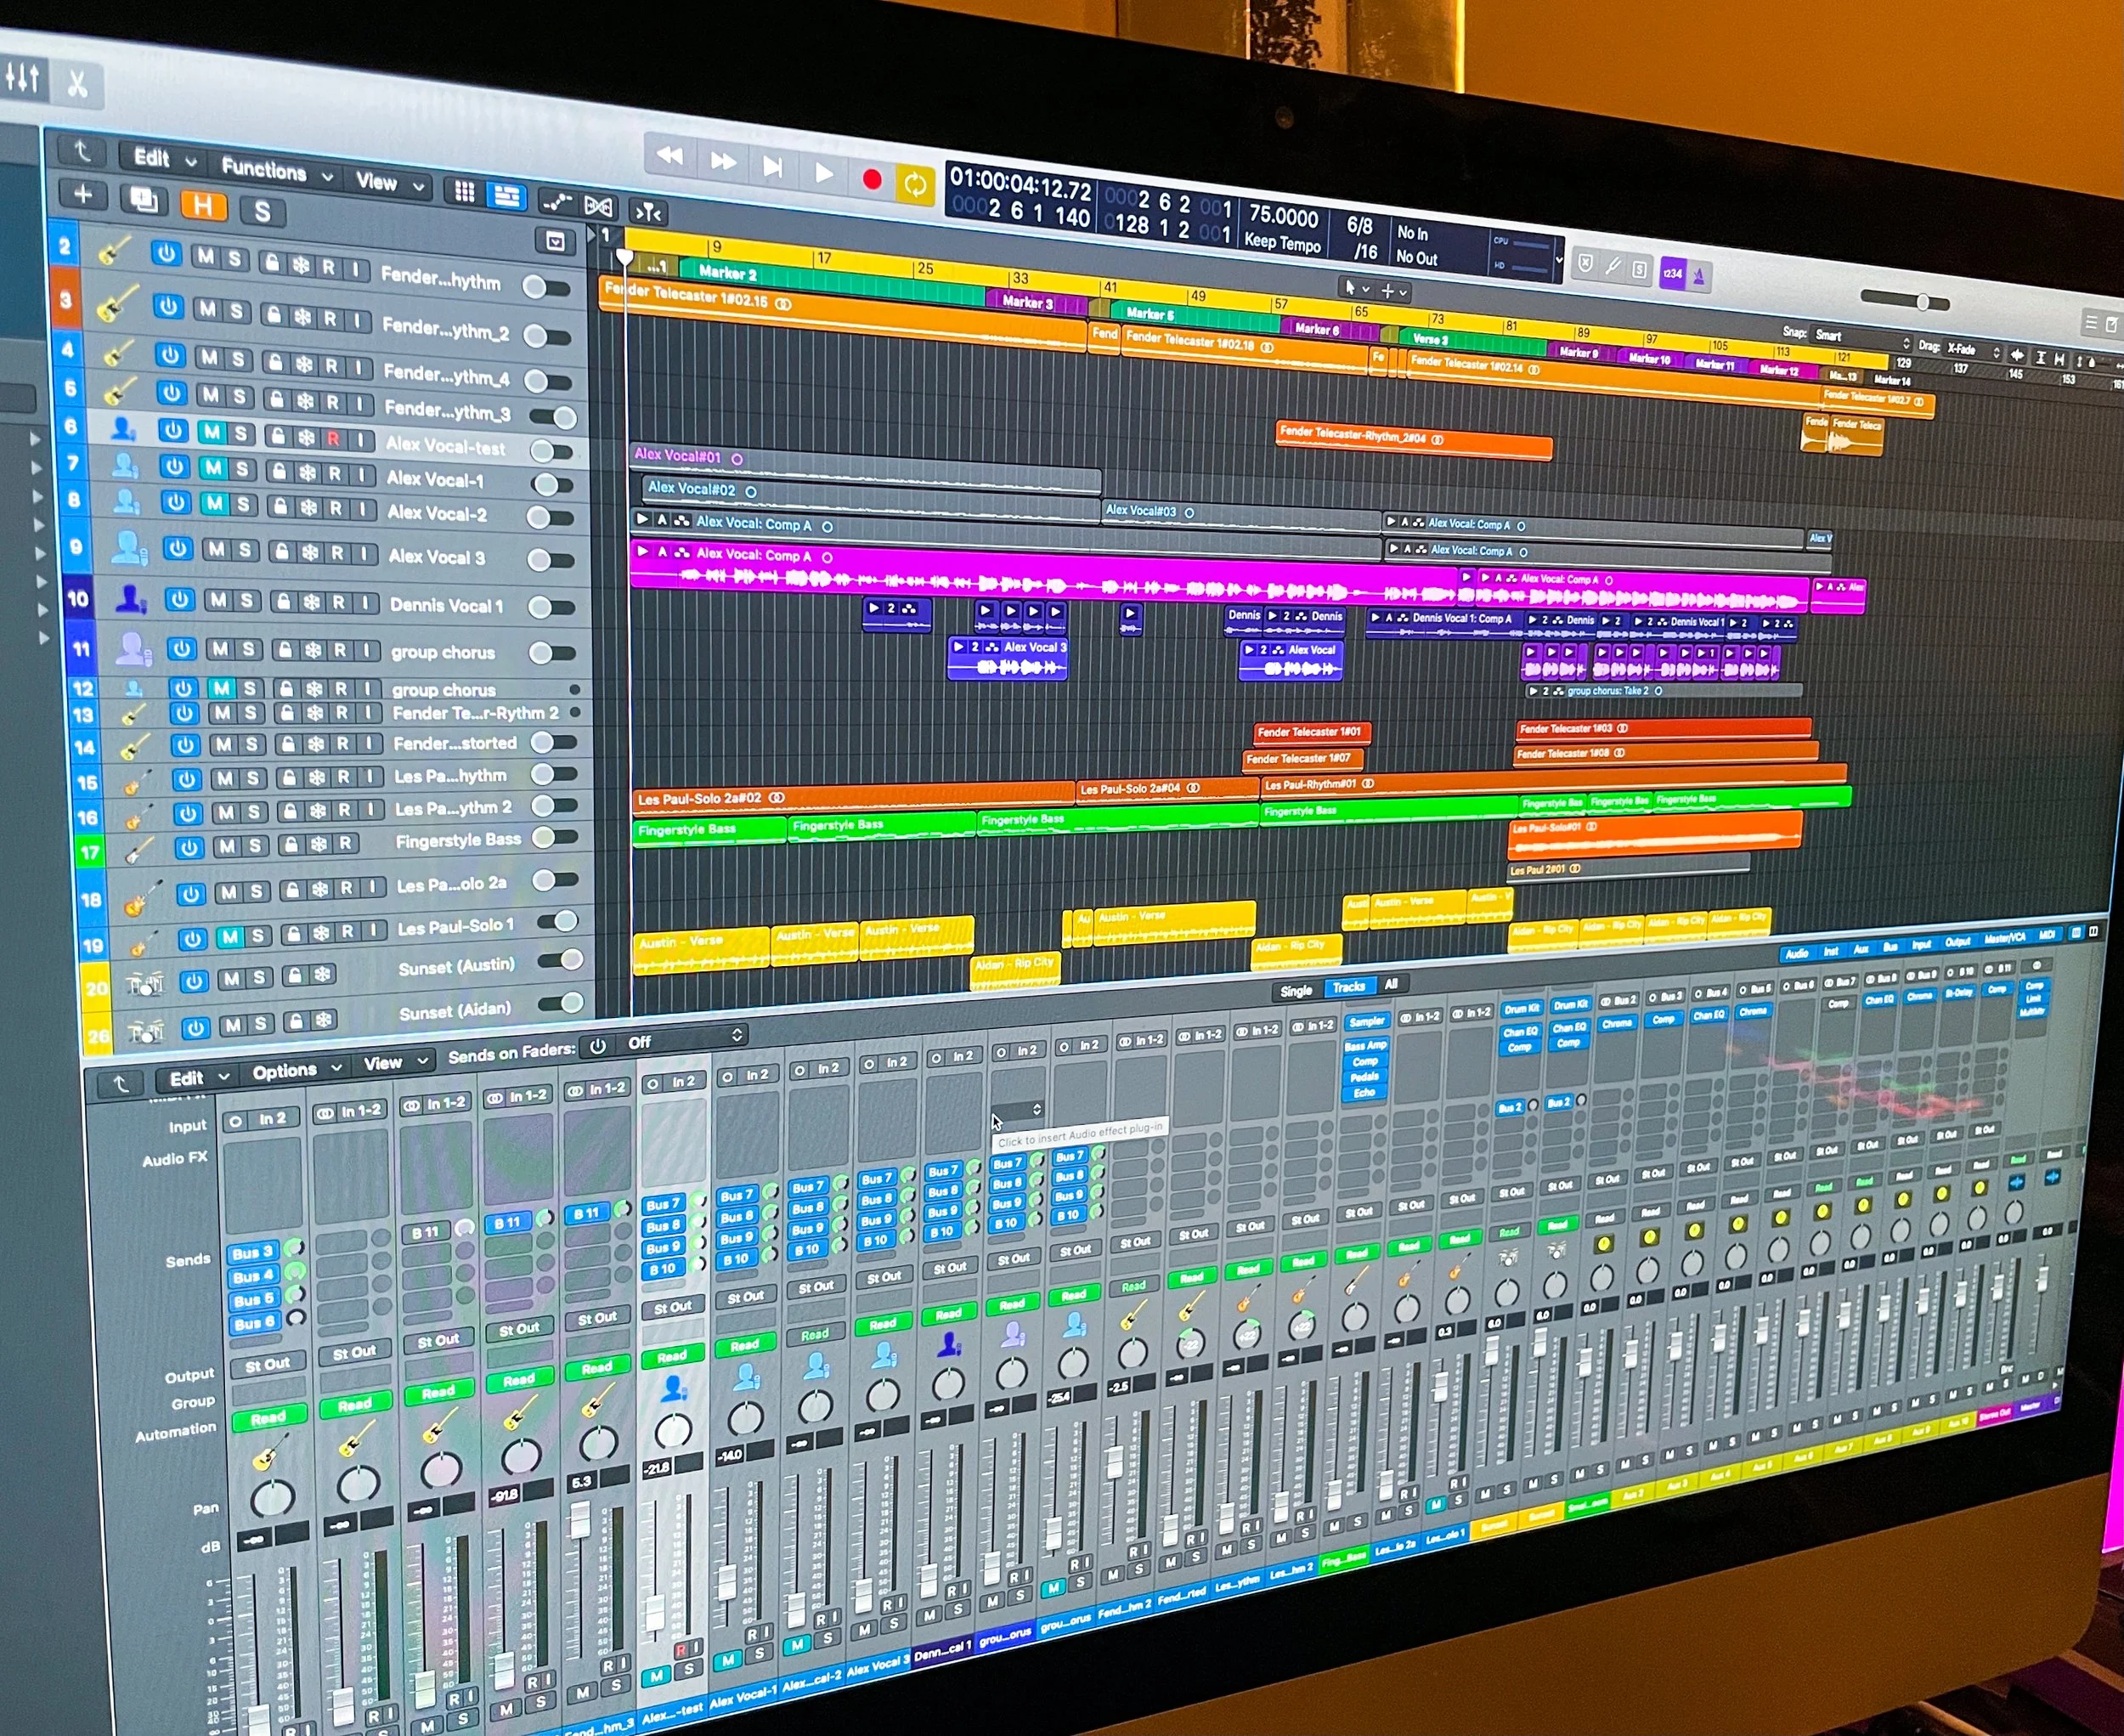
Task: Click the 6/8 time signature display
Action: pyautogui.click(x=1361, y=226)
